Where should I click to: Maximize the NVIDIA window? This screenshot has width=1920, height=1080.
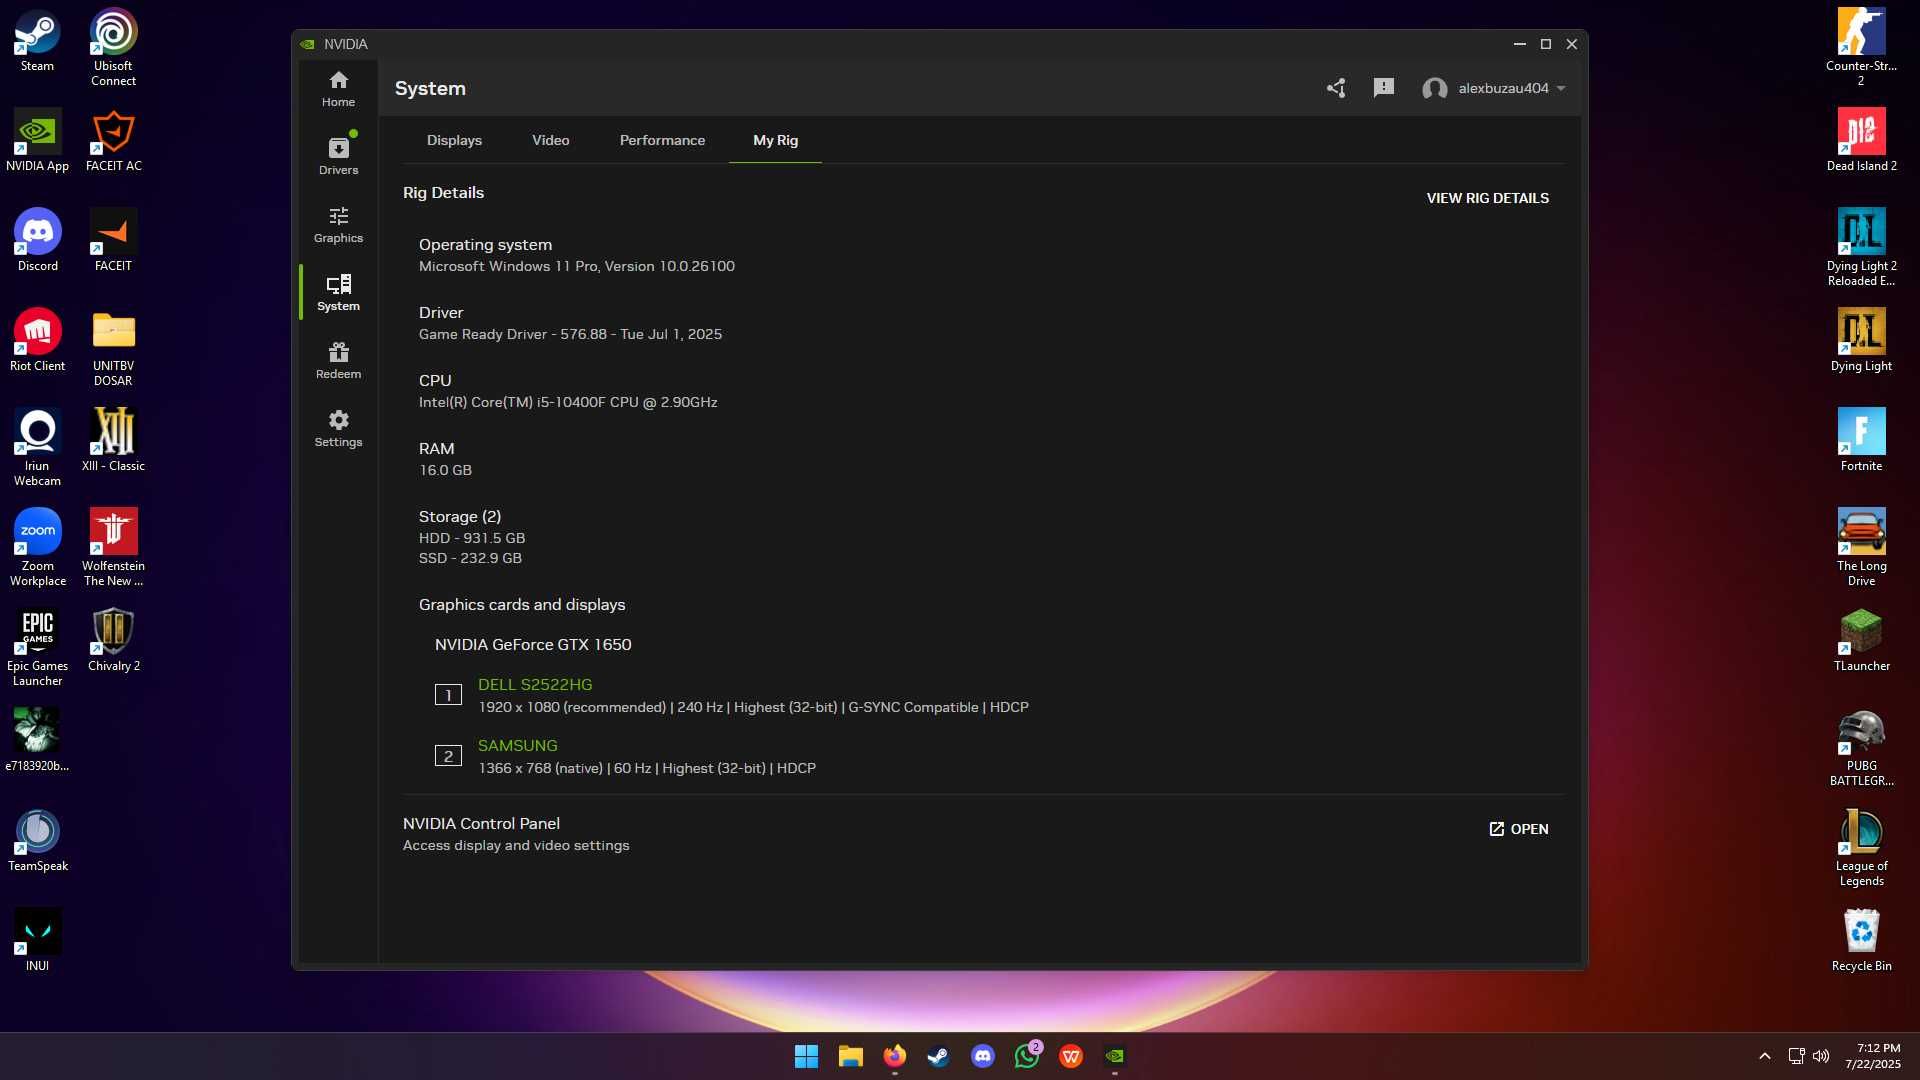click(1545, 44)
